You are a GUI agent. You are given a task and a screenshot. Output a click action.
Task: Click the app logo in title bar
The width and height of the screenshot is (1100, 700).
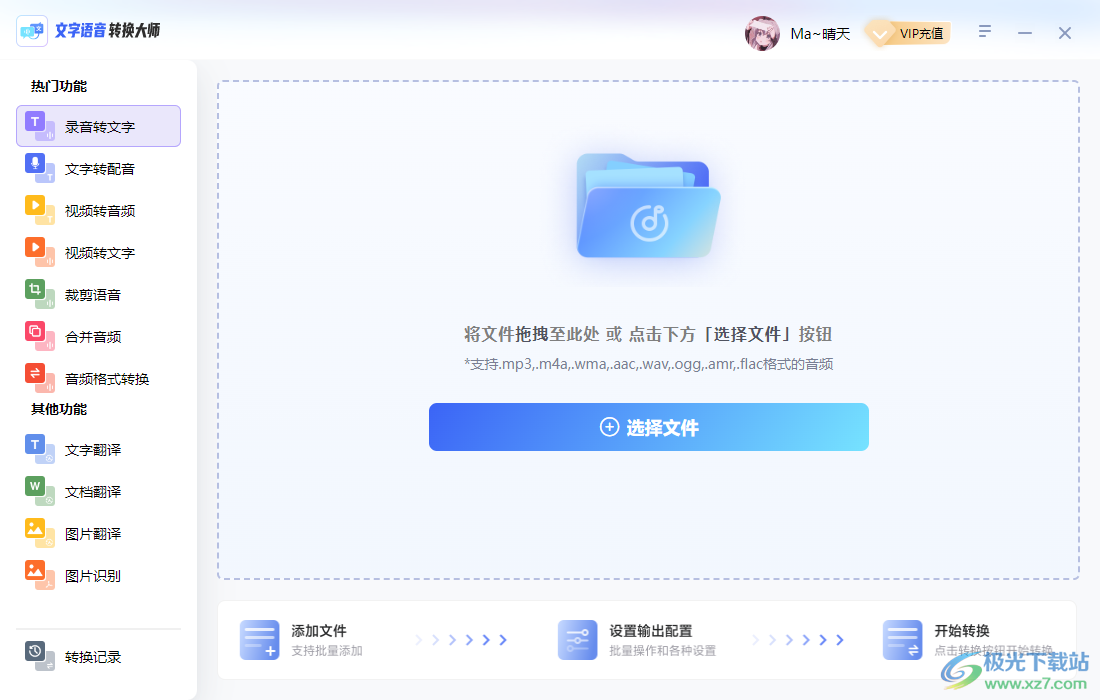[32, 30]
